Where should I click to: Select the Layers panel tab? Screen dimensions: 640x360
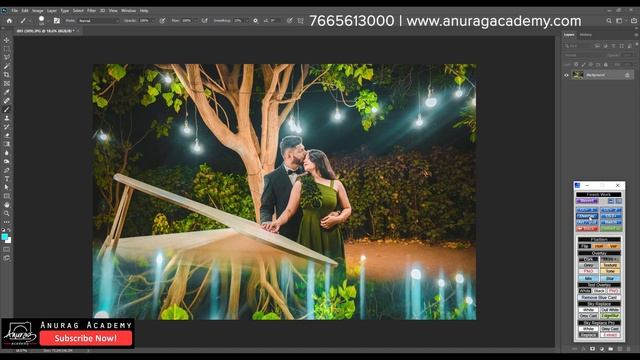[569, 35]
